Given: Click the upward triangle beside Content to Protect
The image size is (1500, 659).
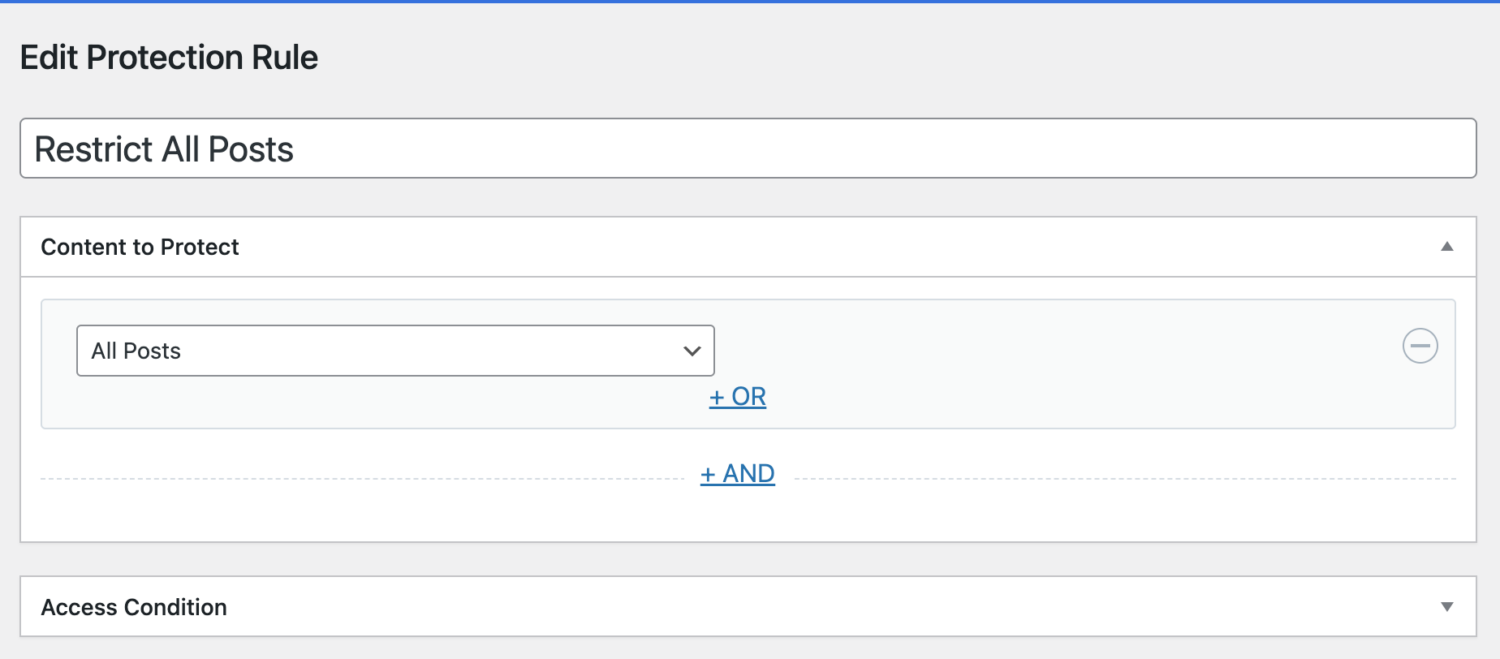Looking at the screenshot, I should tap(1446, 246).
